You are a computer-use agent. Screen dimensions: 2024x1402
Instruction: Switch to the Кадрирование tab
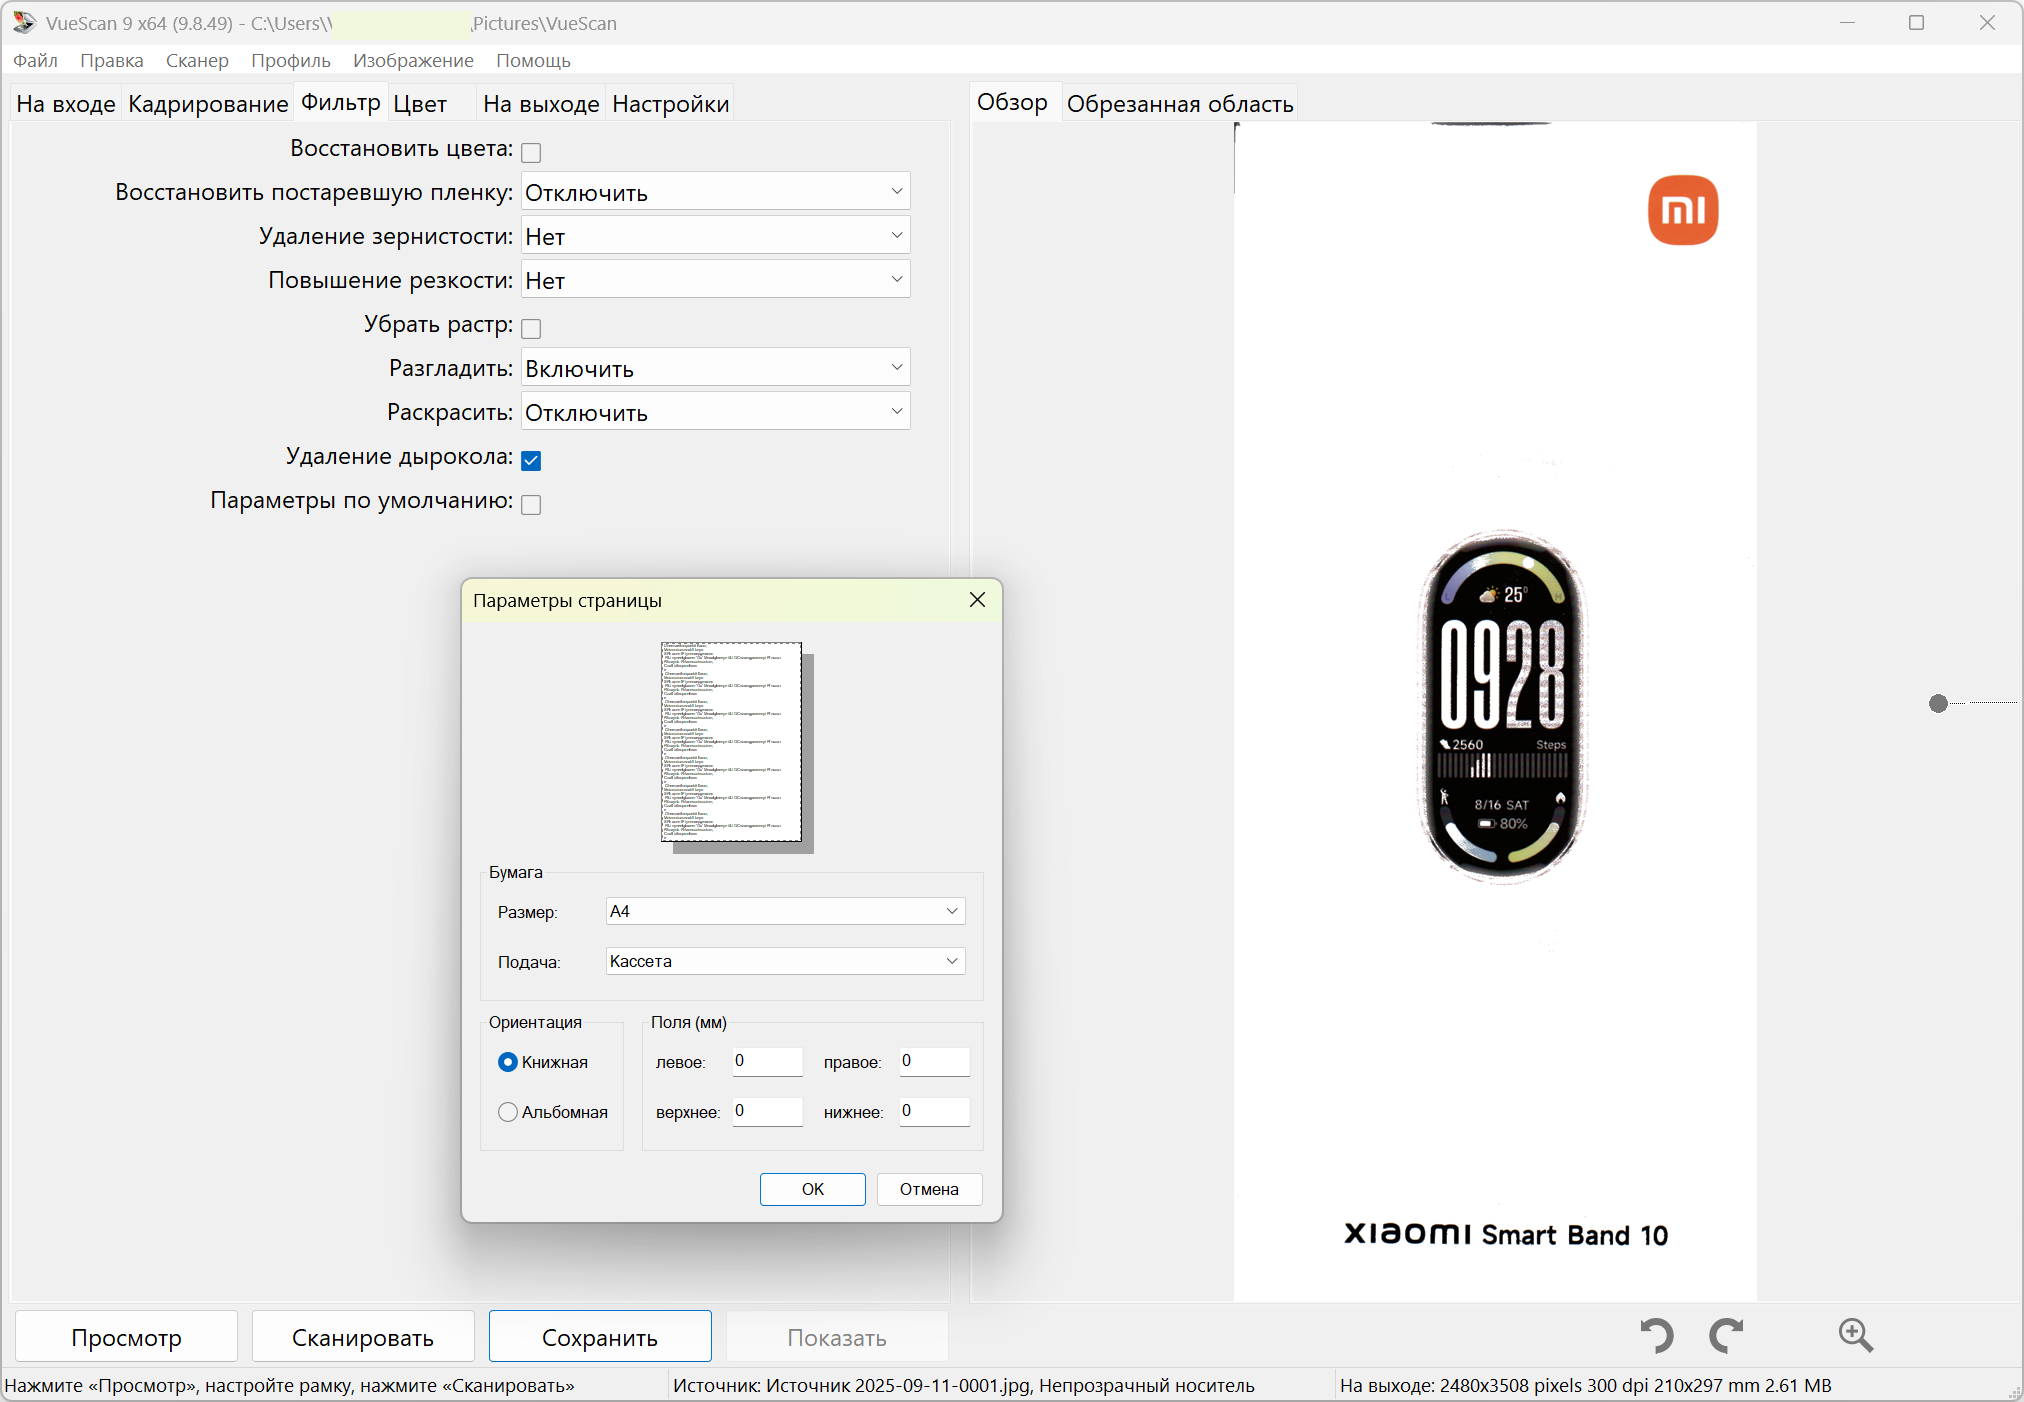(x=208, y=104)
